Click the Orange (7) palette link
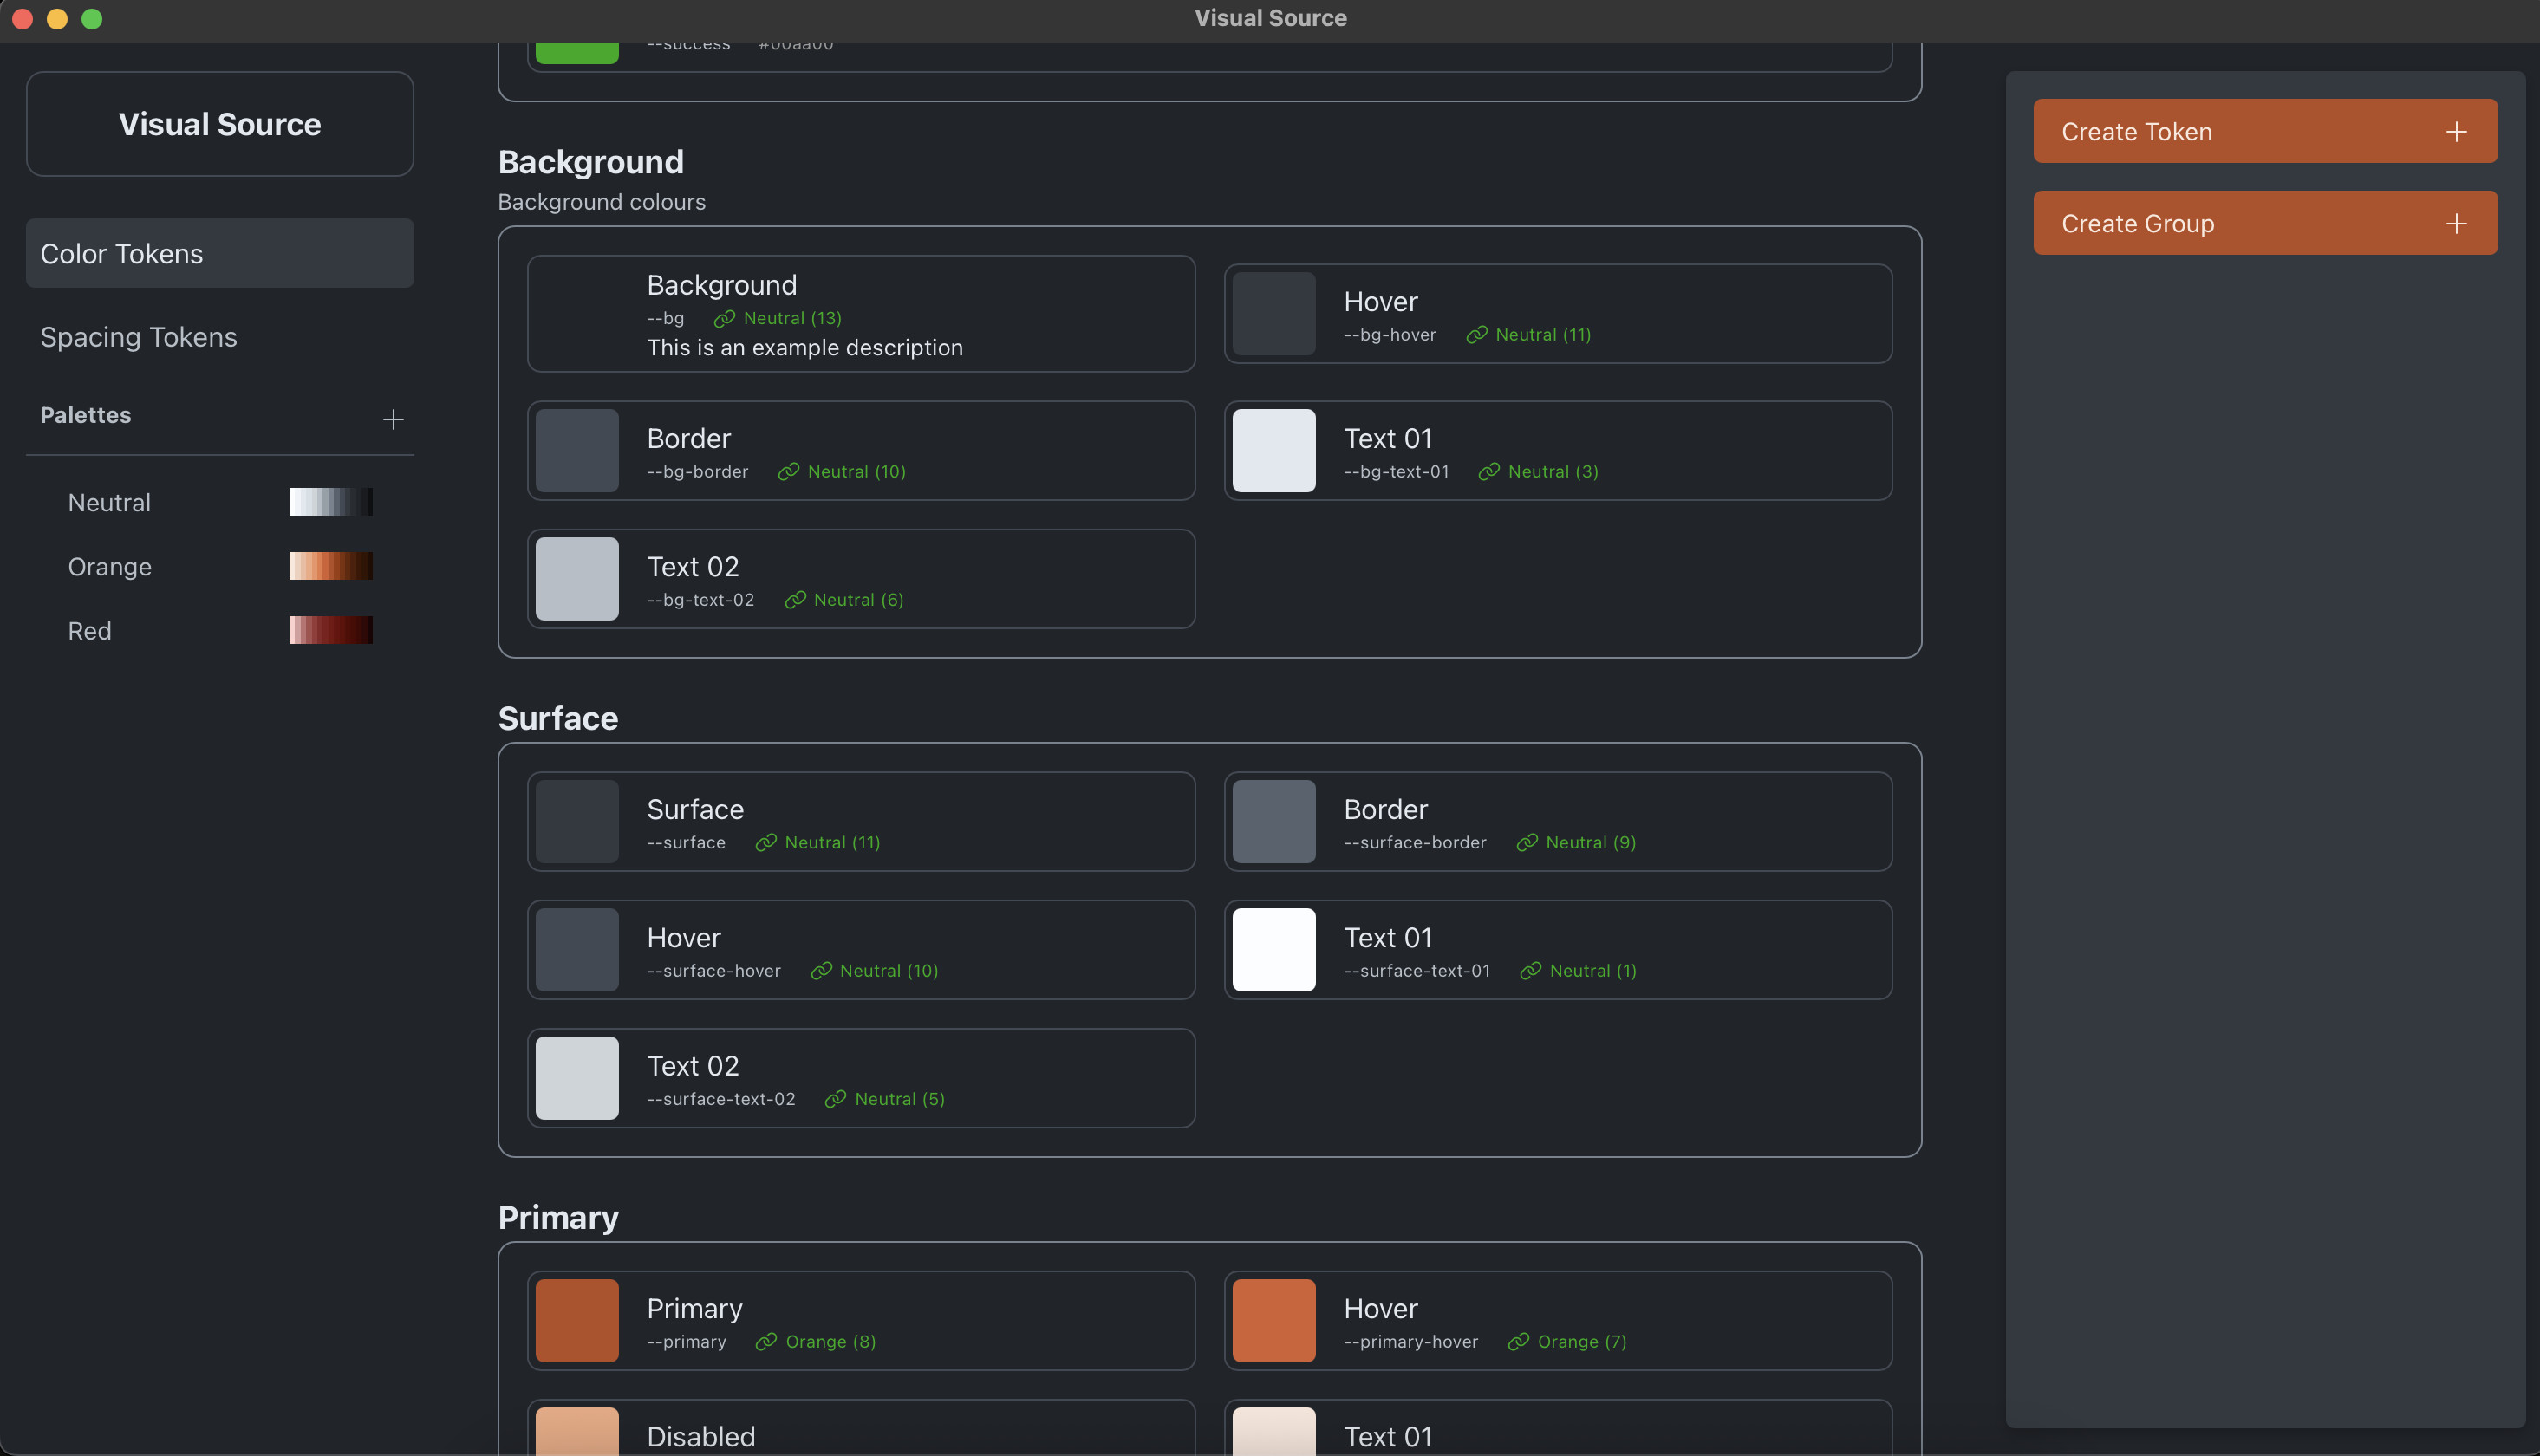Viewport: 2540px width, 1456px height. (1581, 1342)
